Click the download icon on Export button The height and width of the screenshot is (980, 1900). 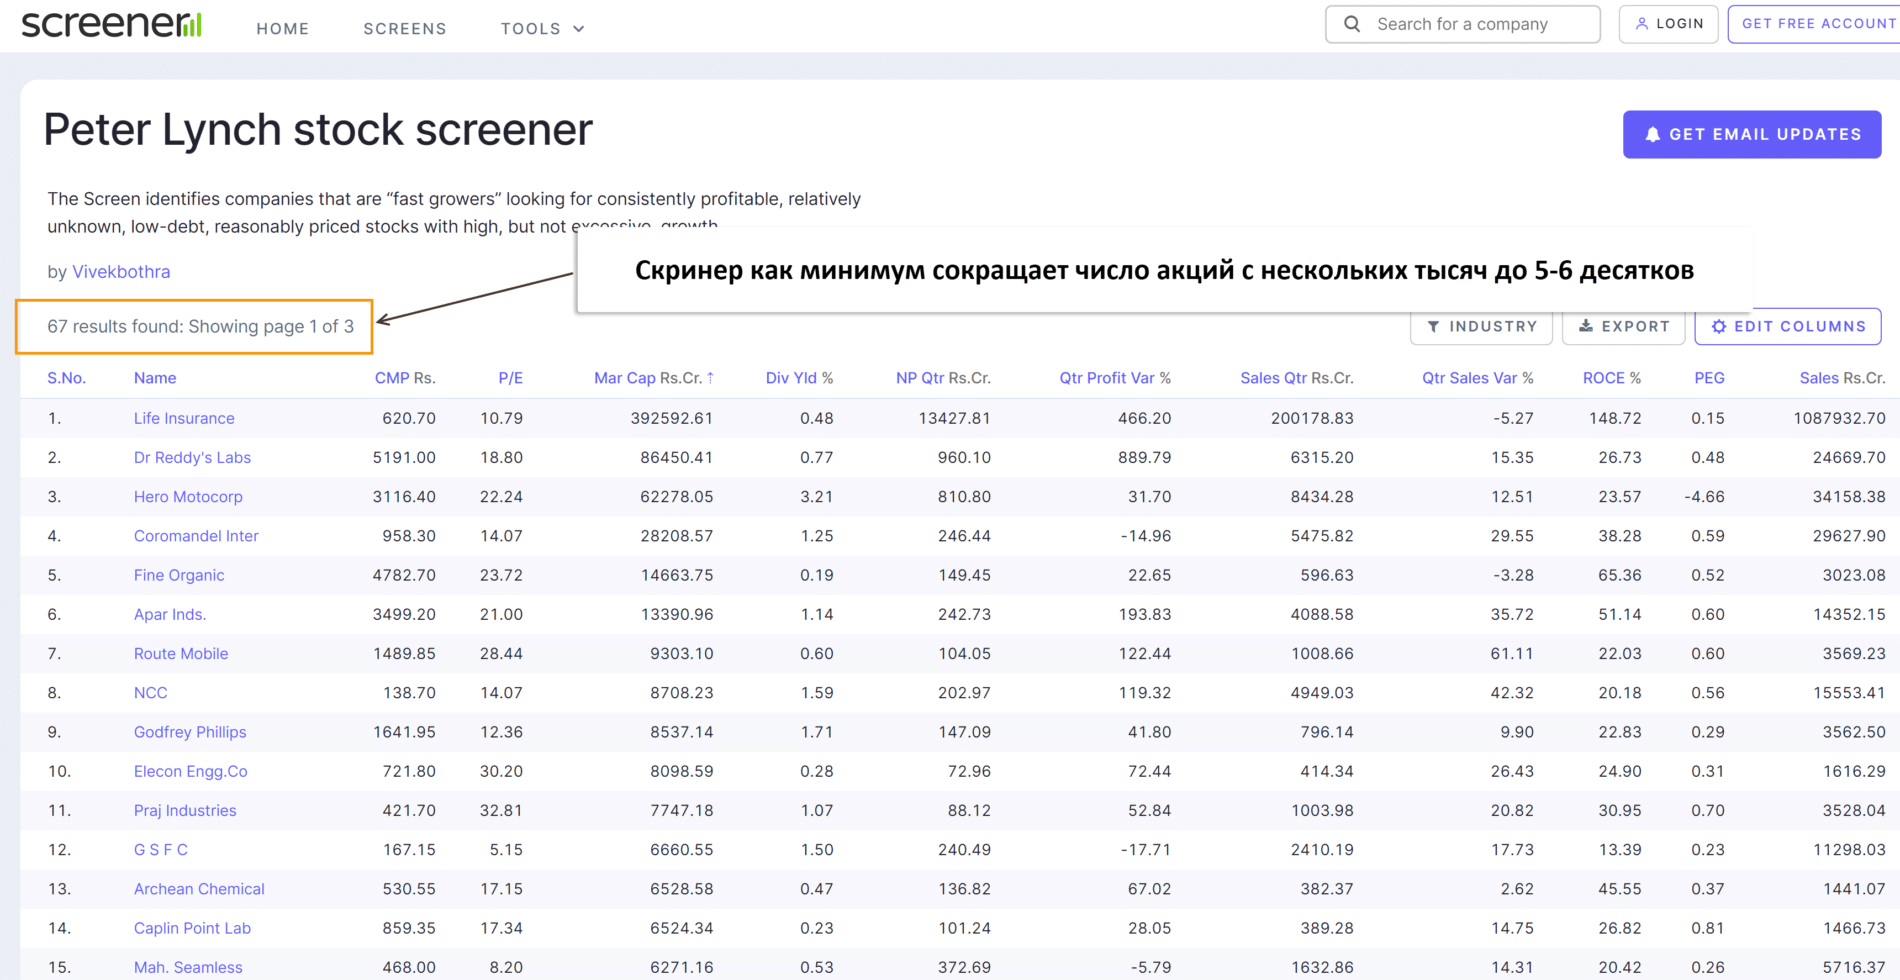click(x=1585, y=326)
